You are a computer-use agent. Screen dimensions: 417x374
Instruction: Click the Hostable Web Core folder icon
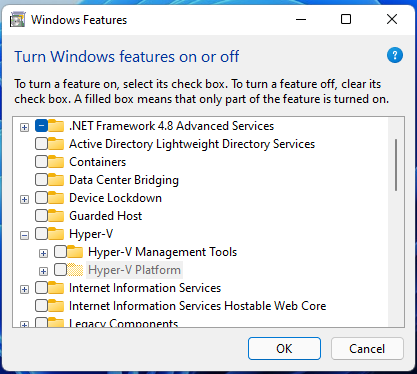coord(56,306)
